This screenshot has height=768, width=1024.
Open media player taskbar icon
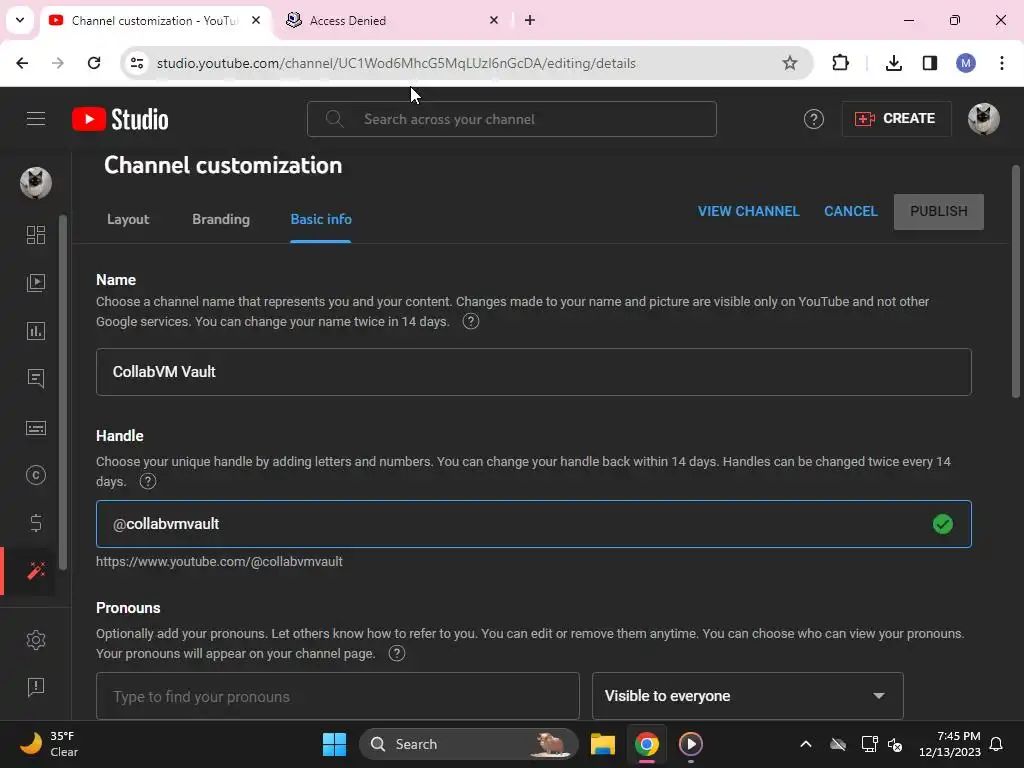pyautogui.click(x=690, y=744)
